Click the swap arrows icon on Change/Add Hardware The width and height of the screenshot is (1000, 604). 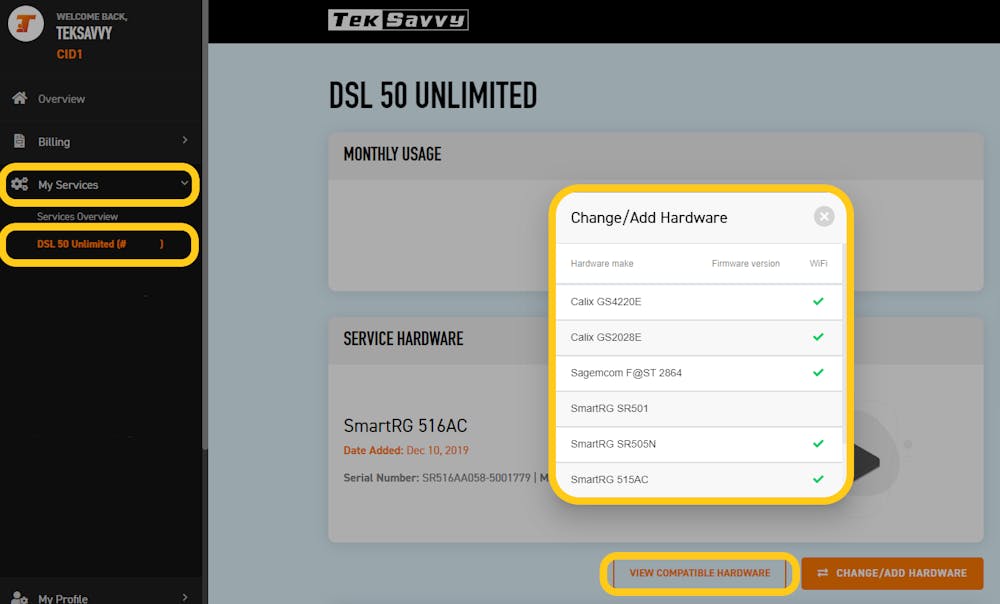tap(823, 573)
